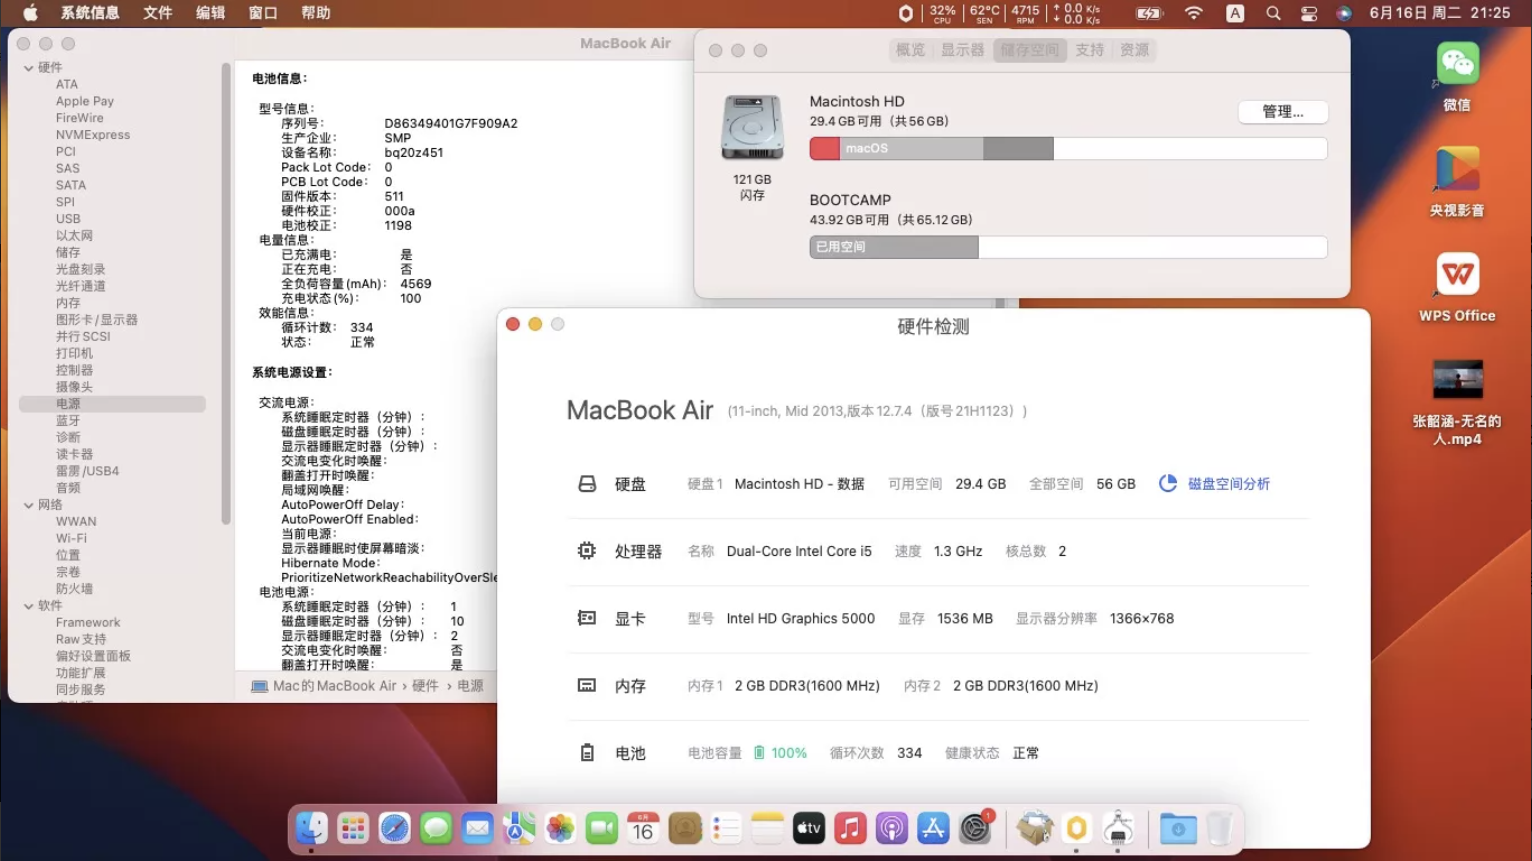Open WeChat (微信) desktop icon
Screen dimensions: 1532x861
pos(1457,65)
